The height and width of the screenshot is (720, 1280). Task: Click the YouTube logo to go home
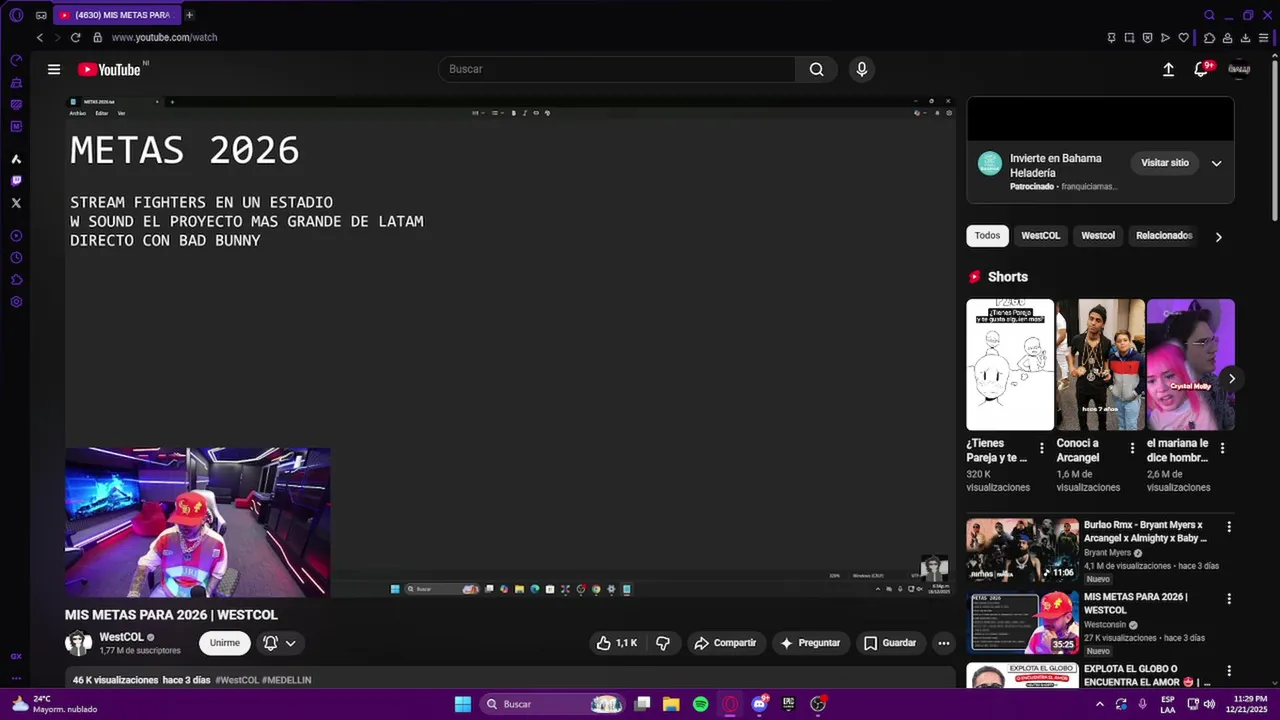[110, 69]
